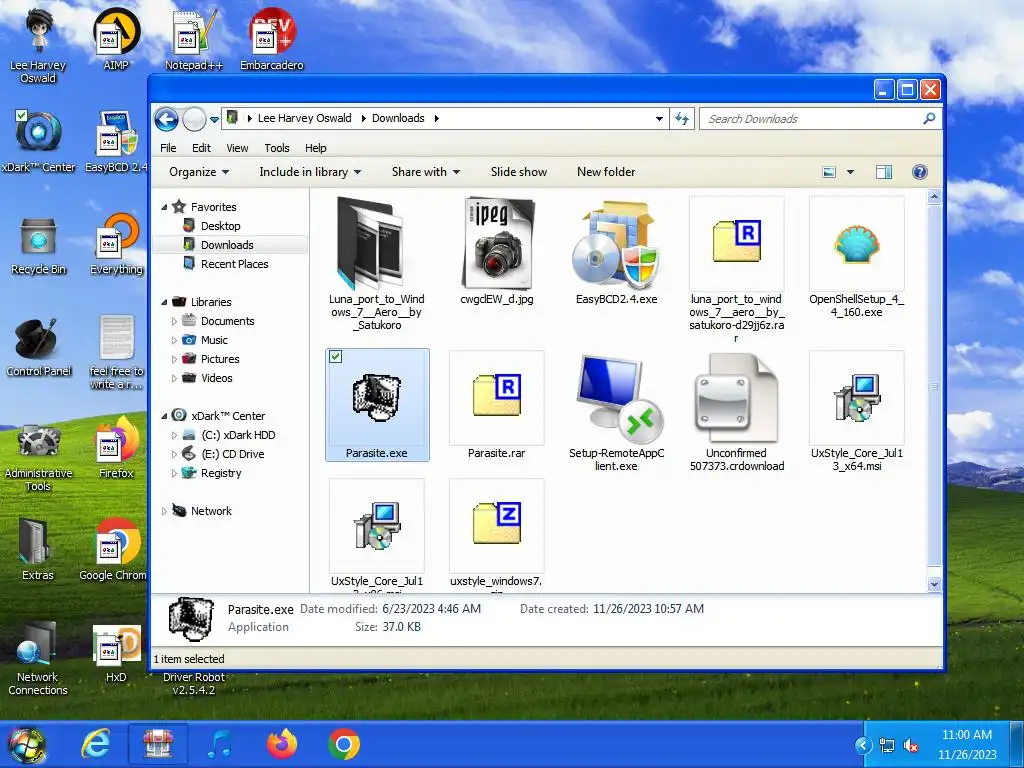Open the Tools menu
The image size is (1024, 768).
point(277,148)
